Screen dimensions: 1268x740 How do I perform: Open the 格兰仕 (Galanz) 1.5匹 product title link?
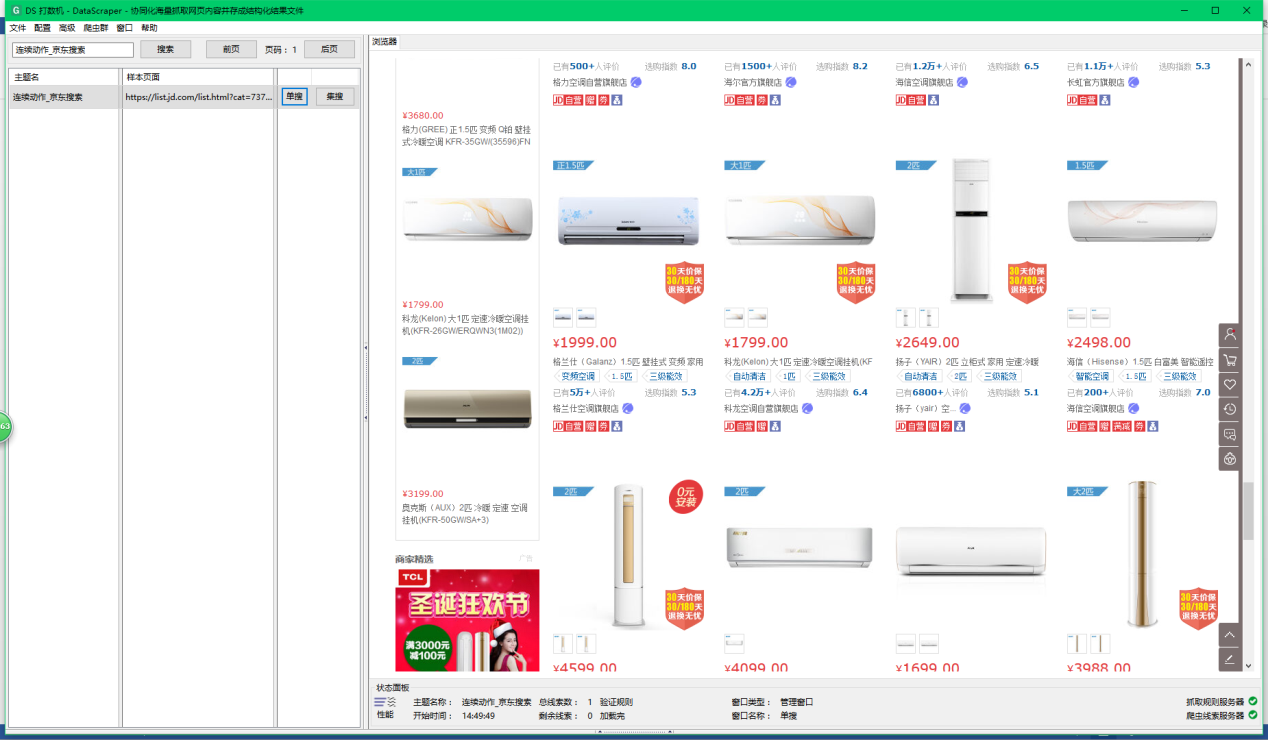(x=628, y=361)
